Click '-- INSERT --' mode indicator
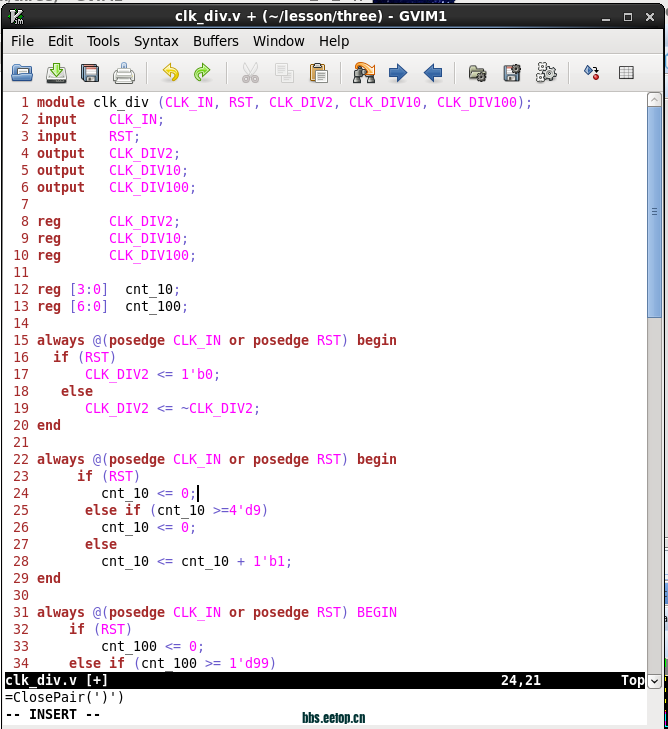Image resolution: width=668 pixels, height=729 pixels. 53,714
